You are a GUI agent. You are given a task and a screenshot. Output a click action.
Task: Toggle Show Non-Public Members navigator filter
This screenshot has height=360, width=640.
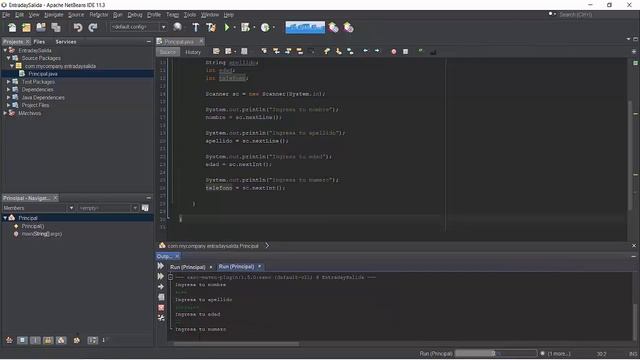coord(48,340)
